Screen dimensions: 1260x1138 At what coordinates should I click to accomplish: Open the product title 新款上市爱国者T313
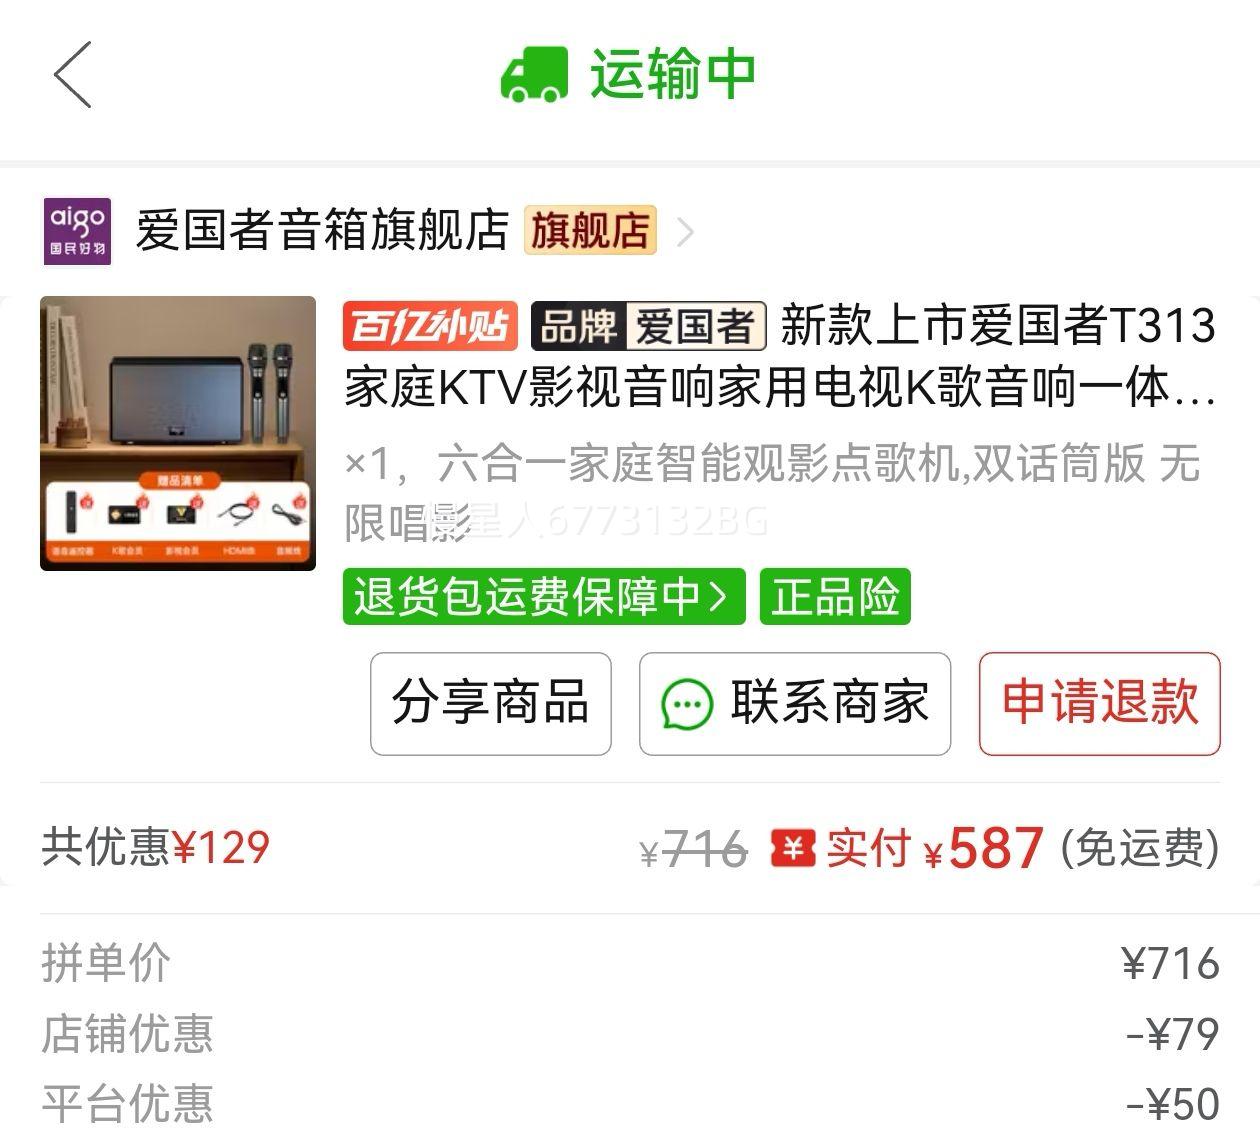[780, 356]
